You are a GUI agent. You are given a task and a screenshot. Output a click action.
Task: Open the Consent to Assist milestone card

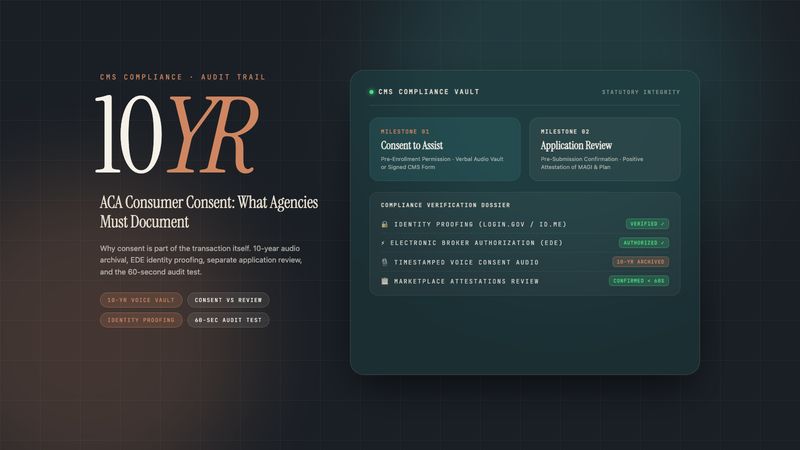[x=445, y=149]
